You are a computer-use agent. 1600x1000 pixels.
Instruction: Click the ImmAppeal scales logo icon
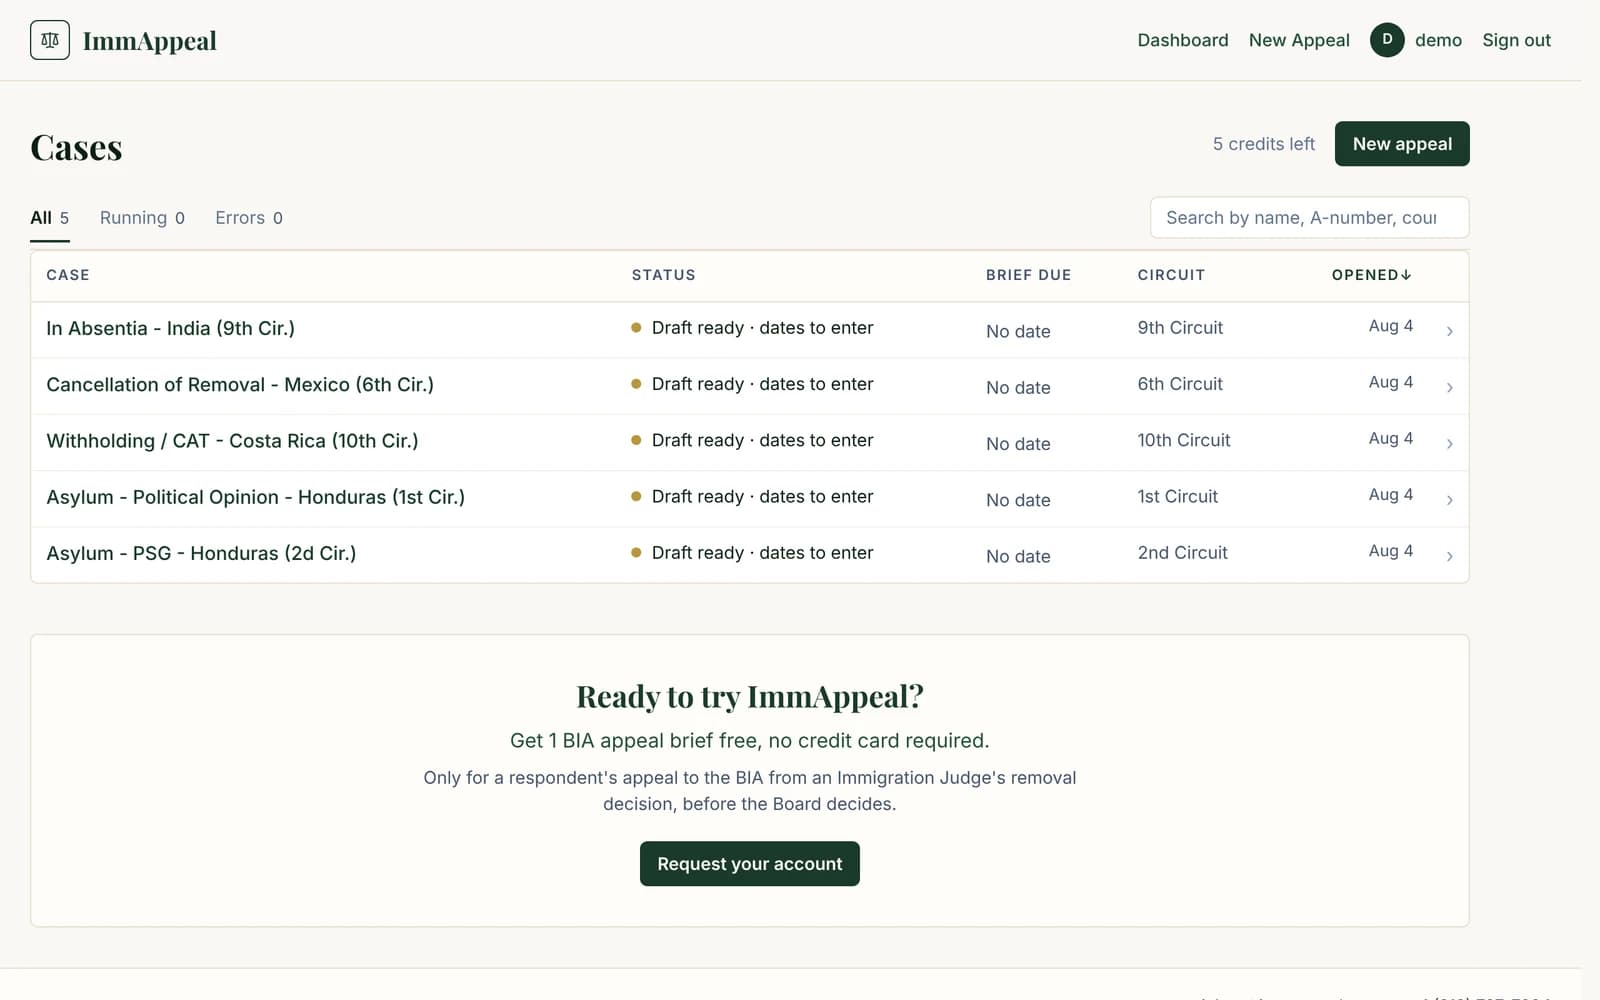tap(50, 40)
